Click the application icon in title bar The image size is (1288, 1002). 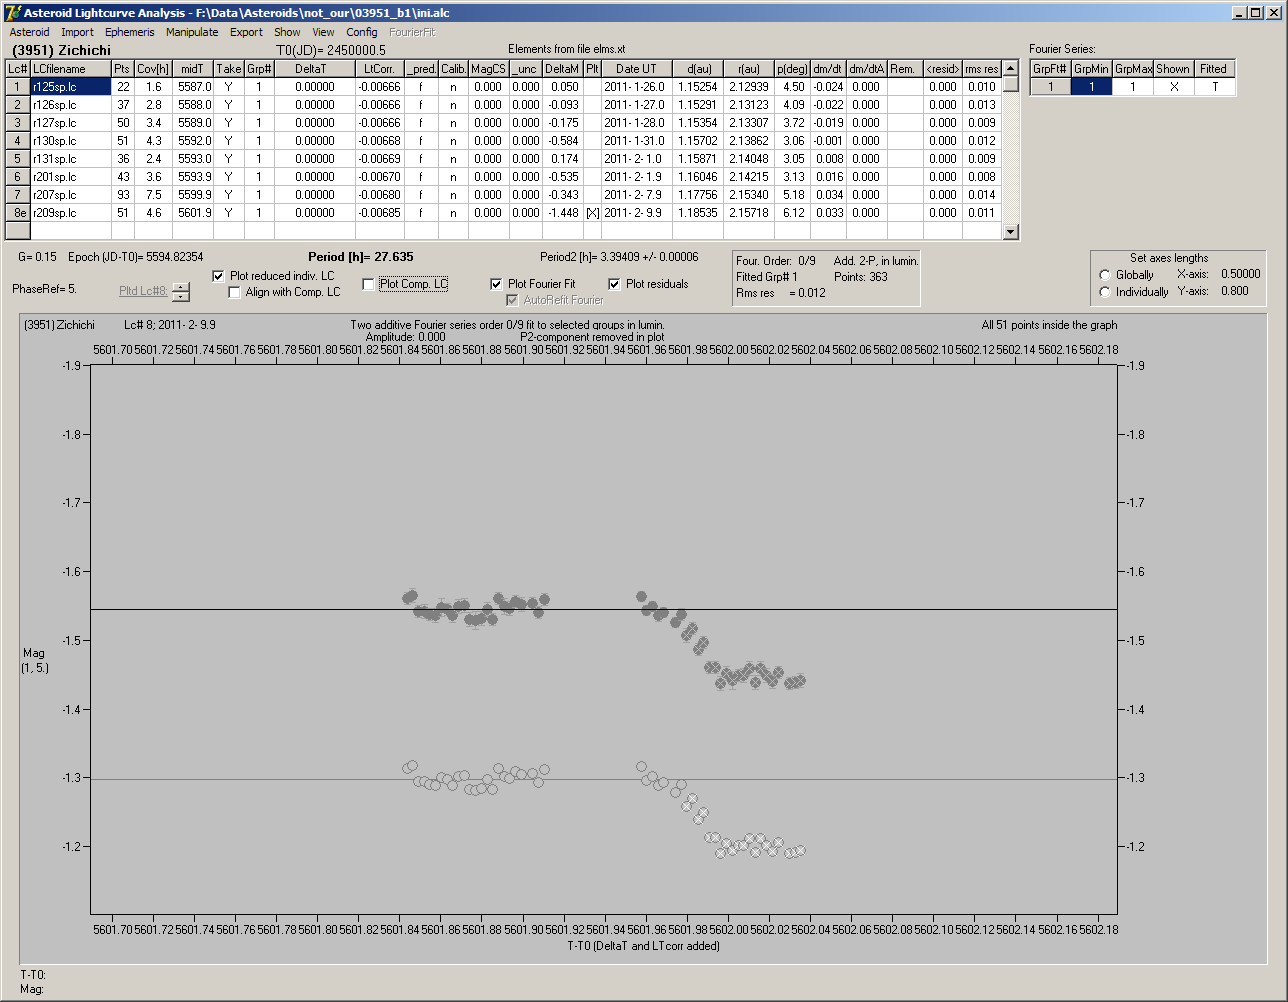(12, 12)
